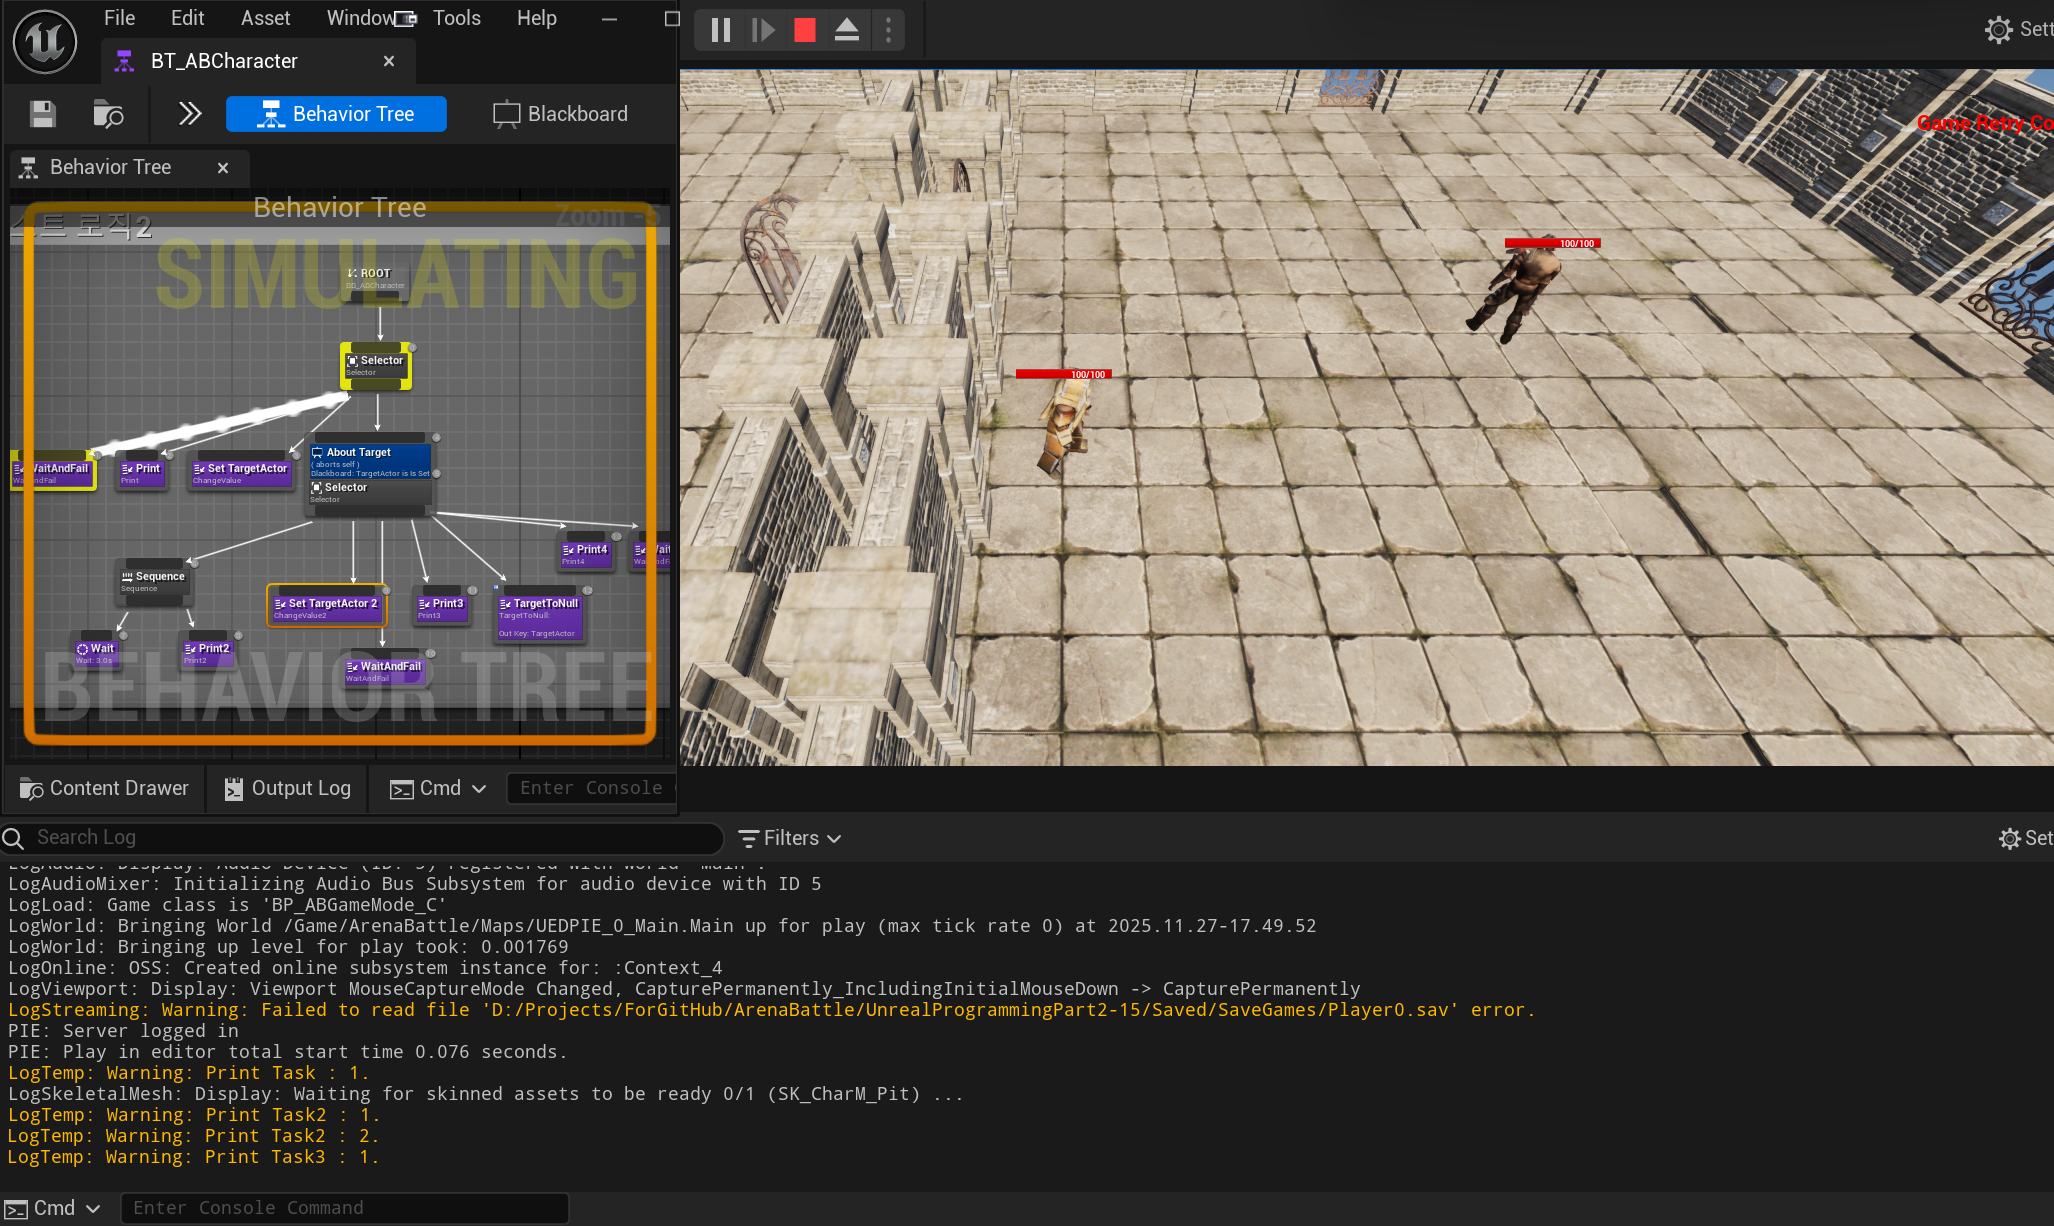Click the eject from player icon

846,30
